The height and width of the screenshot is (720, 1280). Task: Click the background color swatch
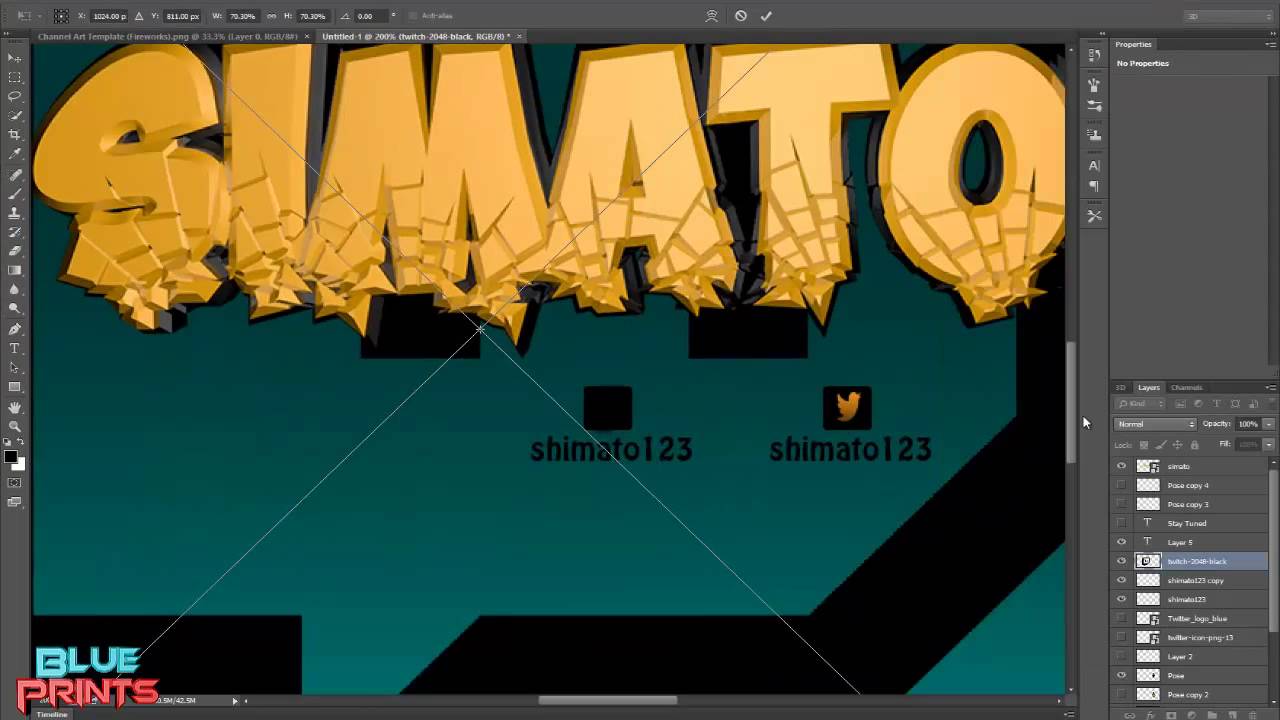click(20, 465)
